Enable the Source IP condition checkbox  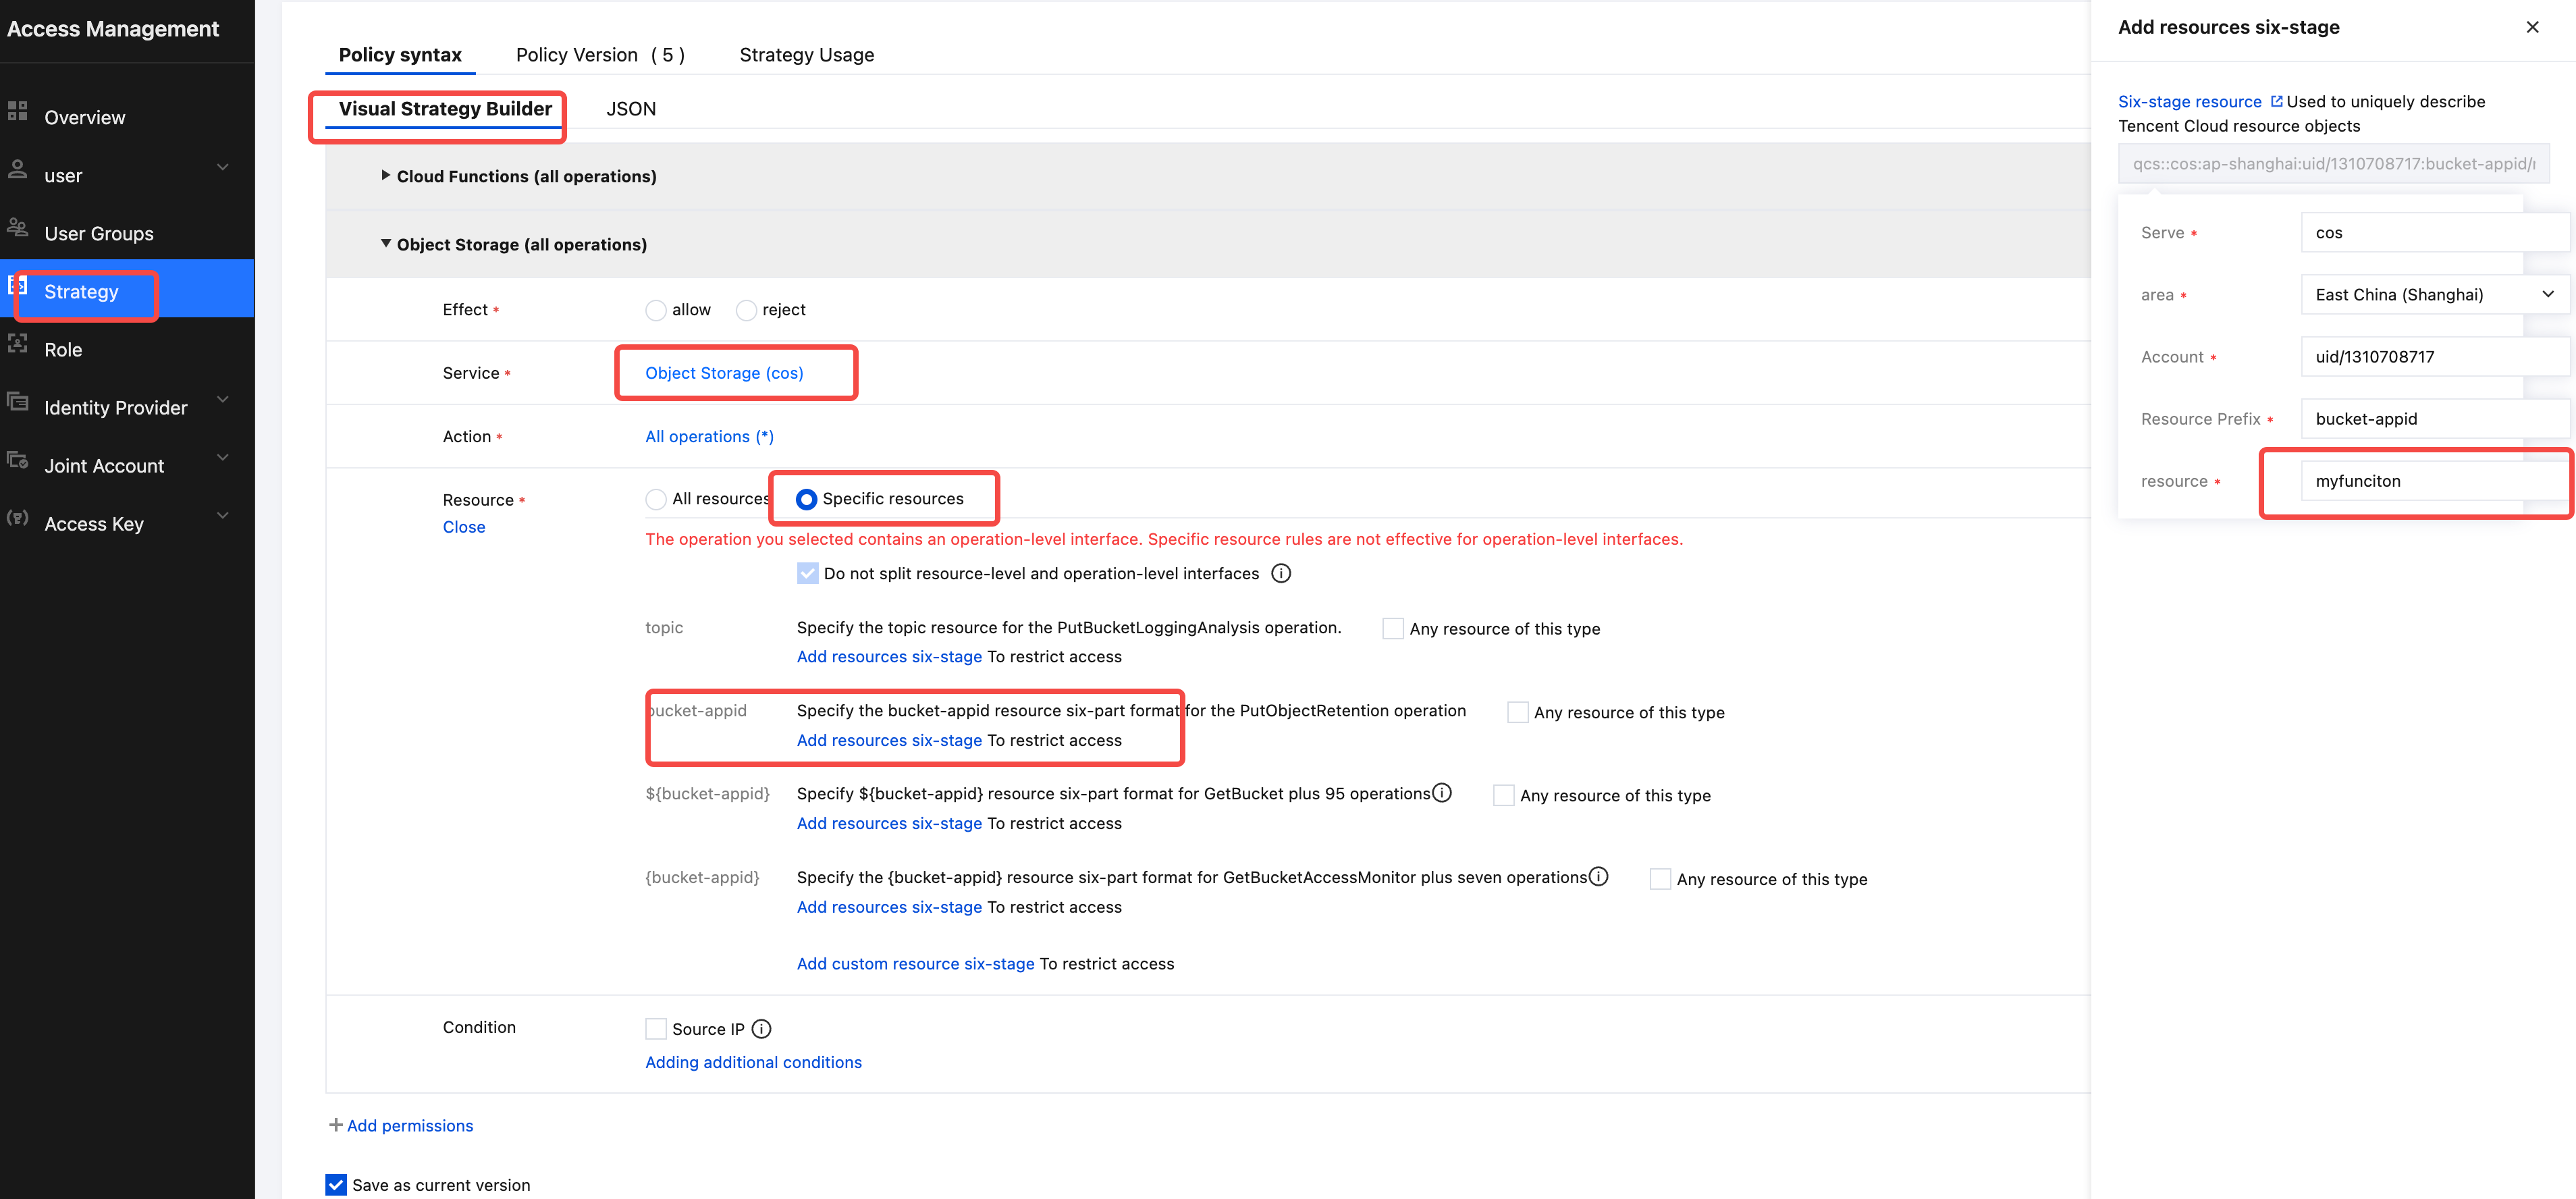coord(656,1029)
